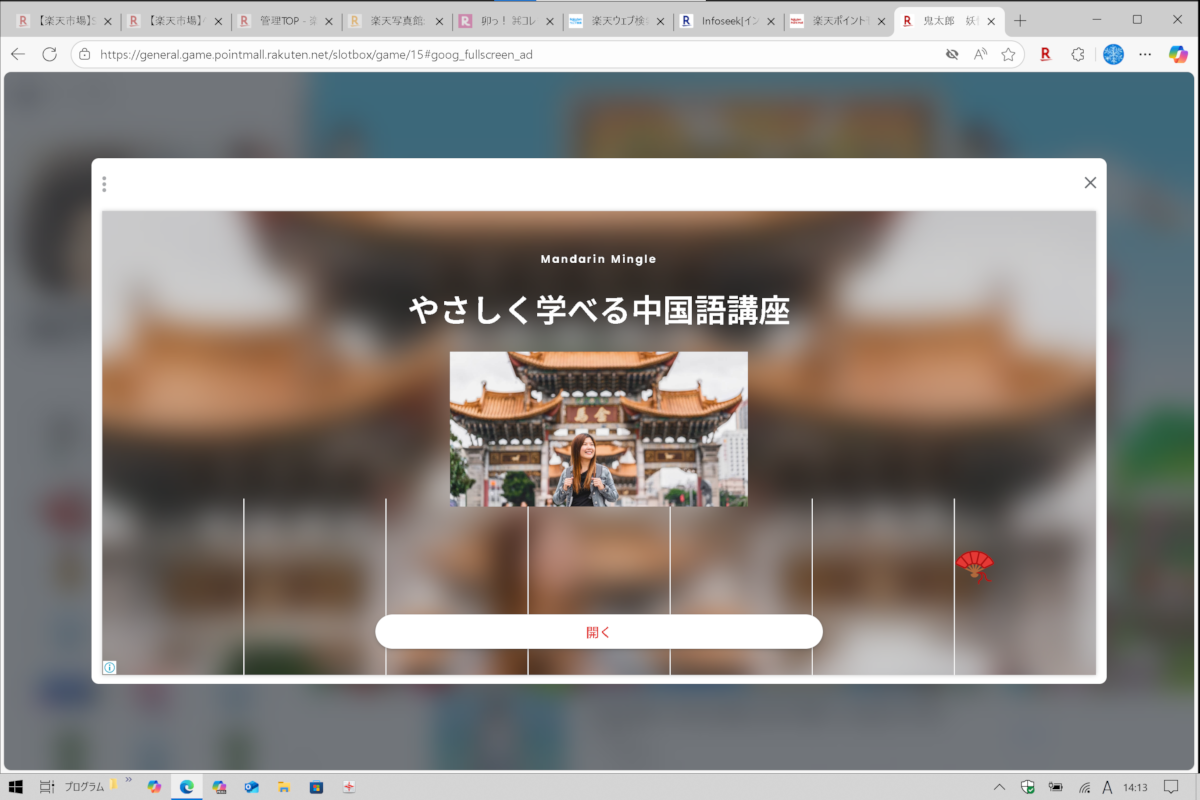Close the Infoseek tab
Image resolution: width=1200 pixels, height=800 pixels.
point(770,21)
